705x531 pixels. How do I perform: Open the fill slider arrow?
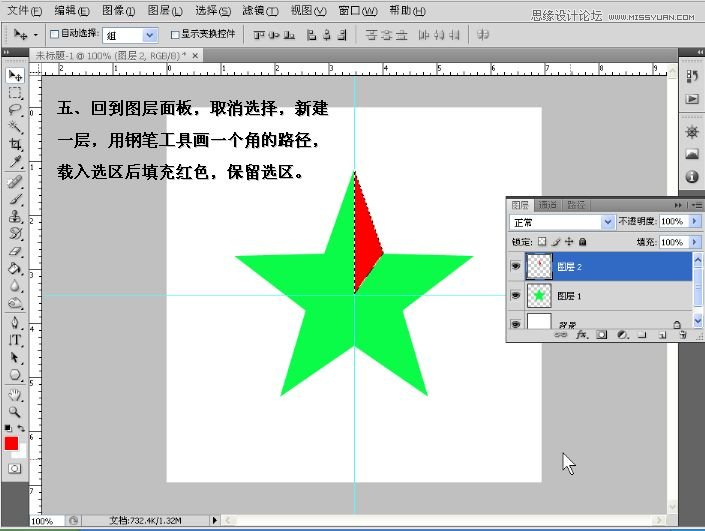click(695, 242)
